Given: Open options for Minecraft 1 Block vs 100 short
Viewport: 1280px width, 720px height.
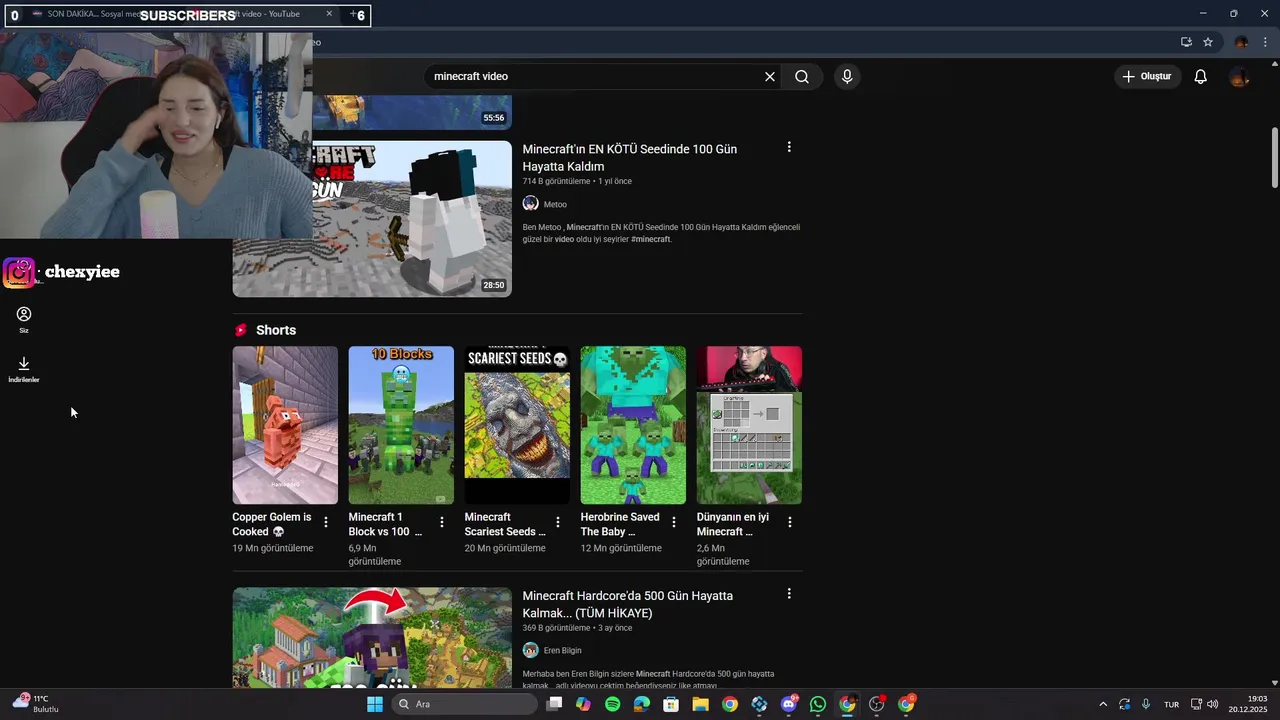Looking at the screenshot, I should (442, 522).
